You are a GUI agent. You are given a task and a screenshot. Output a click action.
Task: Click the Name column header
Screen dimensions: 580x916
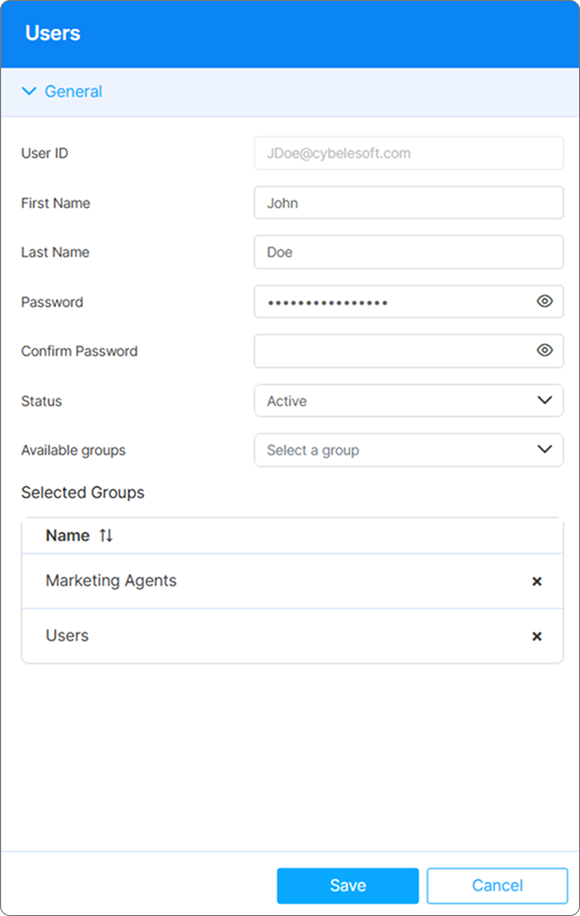(x=68, y=535)
